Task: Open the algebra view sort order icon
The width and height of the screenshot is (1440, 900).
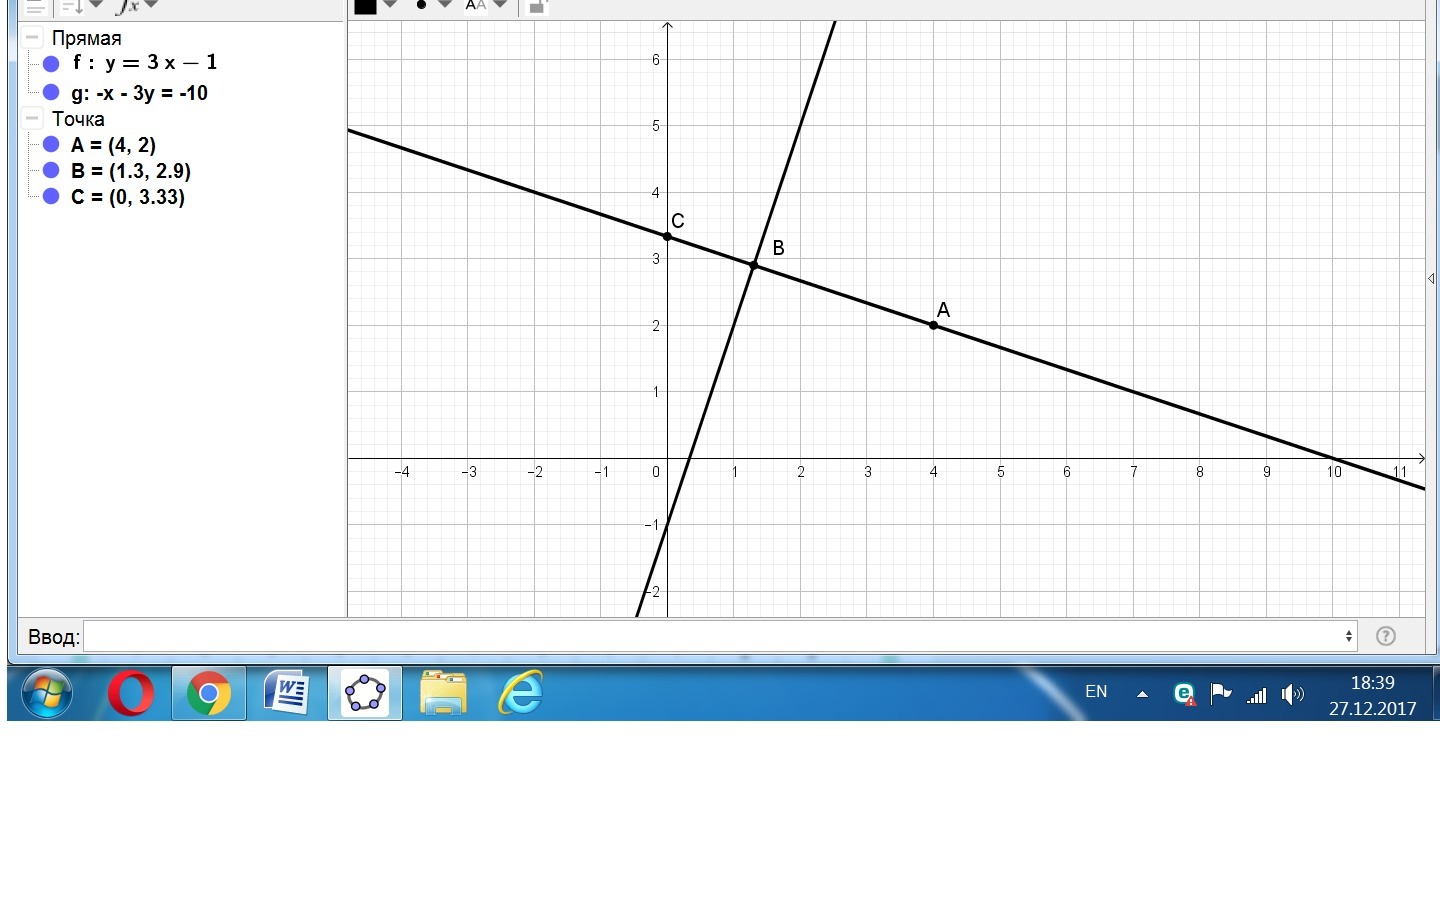Action: click(x=71, y=6)
